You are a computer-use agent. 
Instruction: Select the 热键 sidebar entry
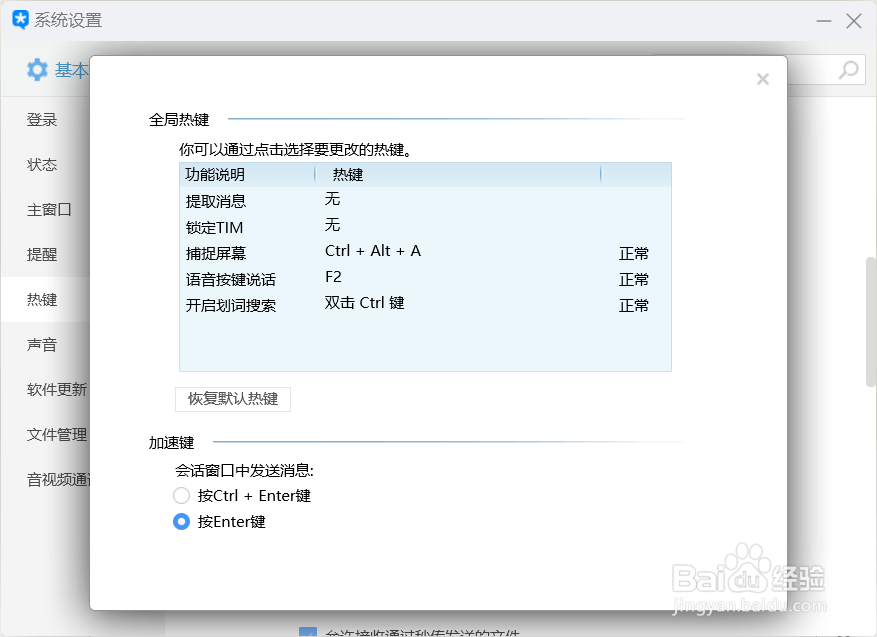click(x=42, y=299)
